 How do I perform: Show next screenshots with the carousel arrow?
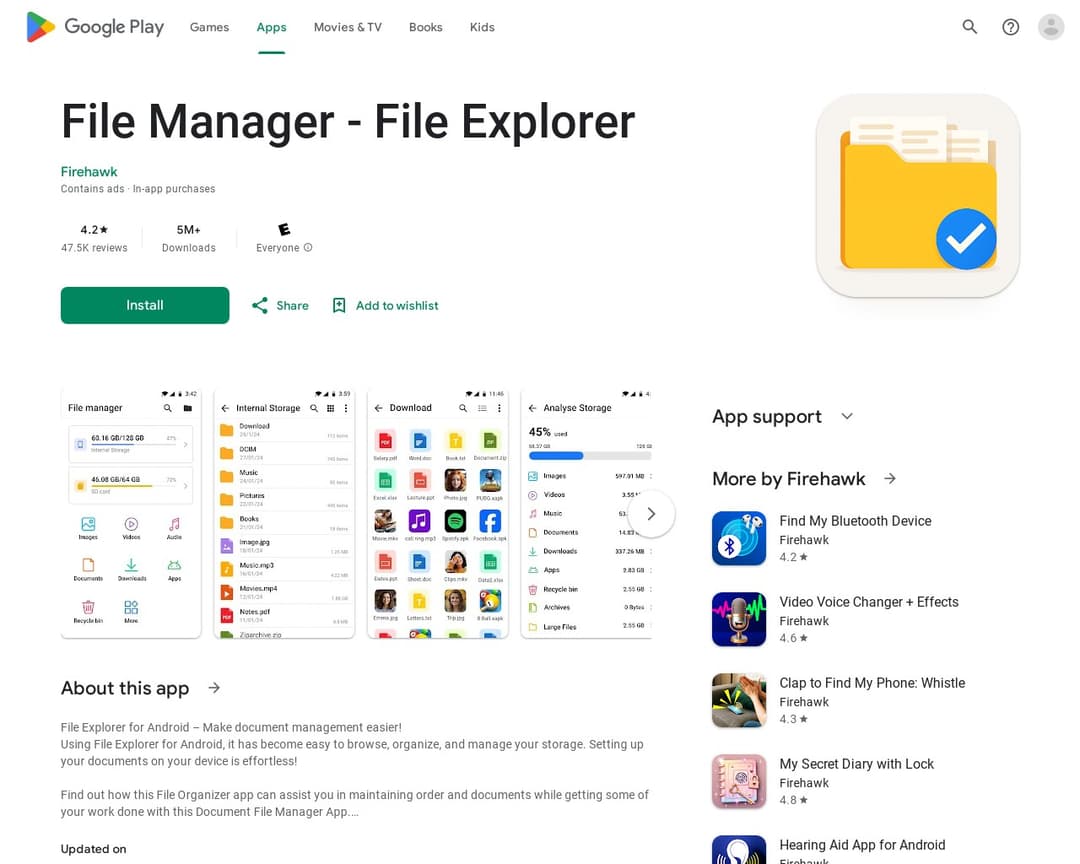[x=651, y=514]
